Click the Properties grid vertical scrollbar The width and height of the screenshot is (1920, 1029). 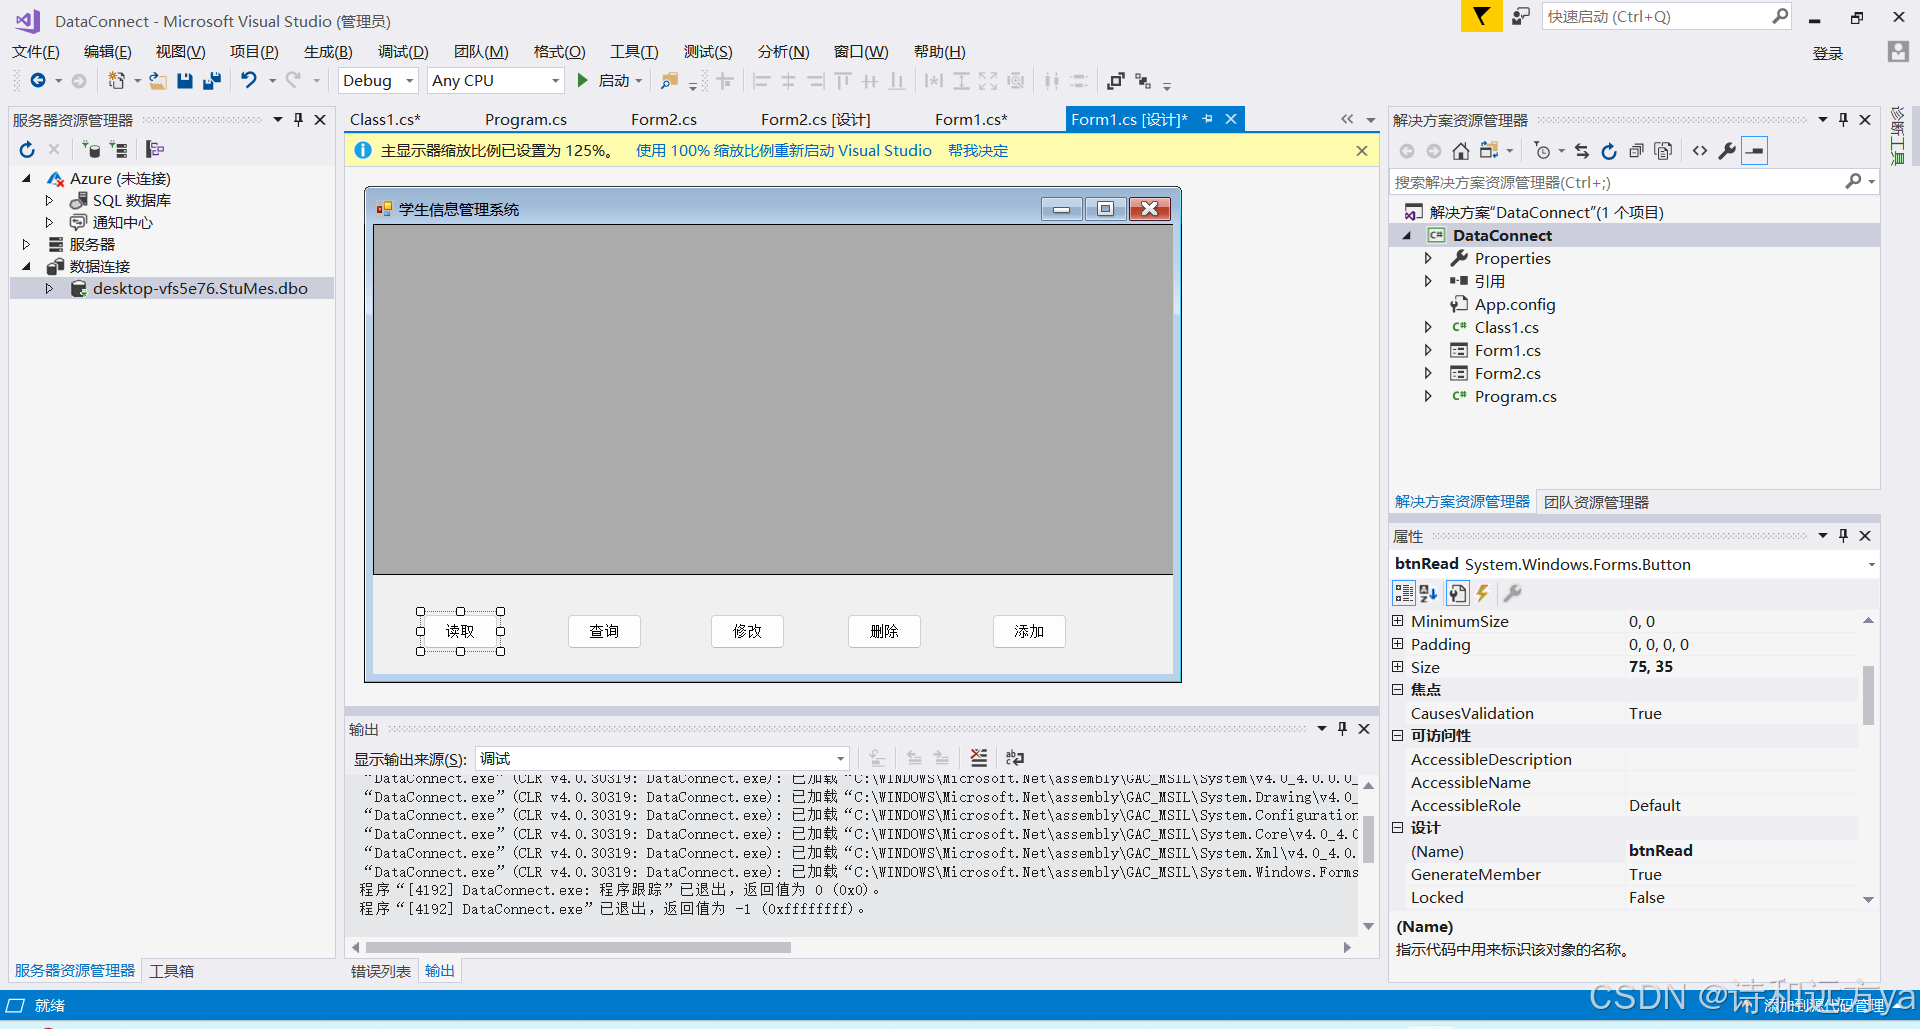point(1868,694)
